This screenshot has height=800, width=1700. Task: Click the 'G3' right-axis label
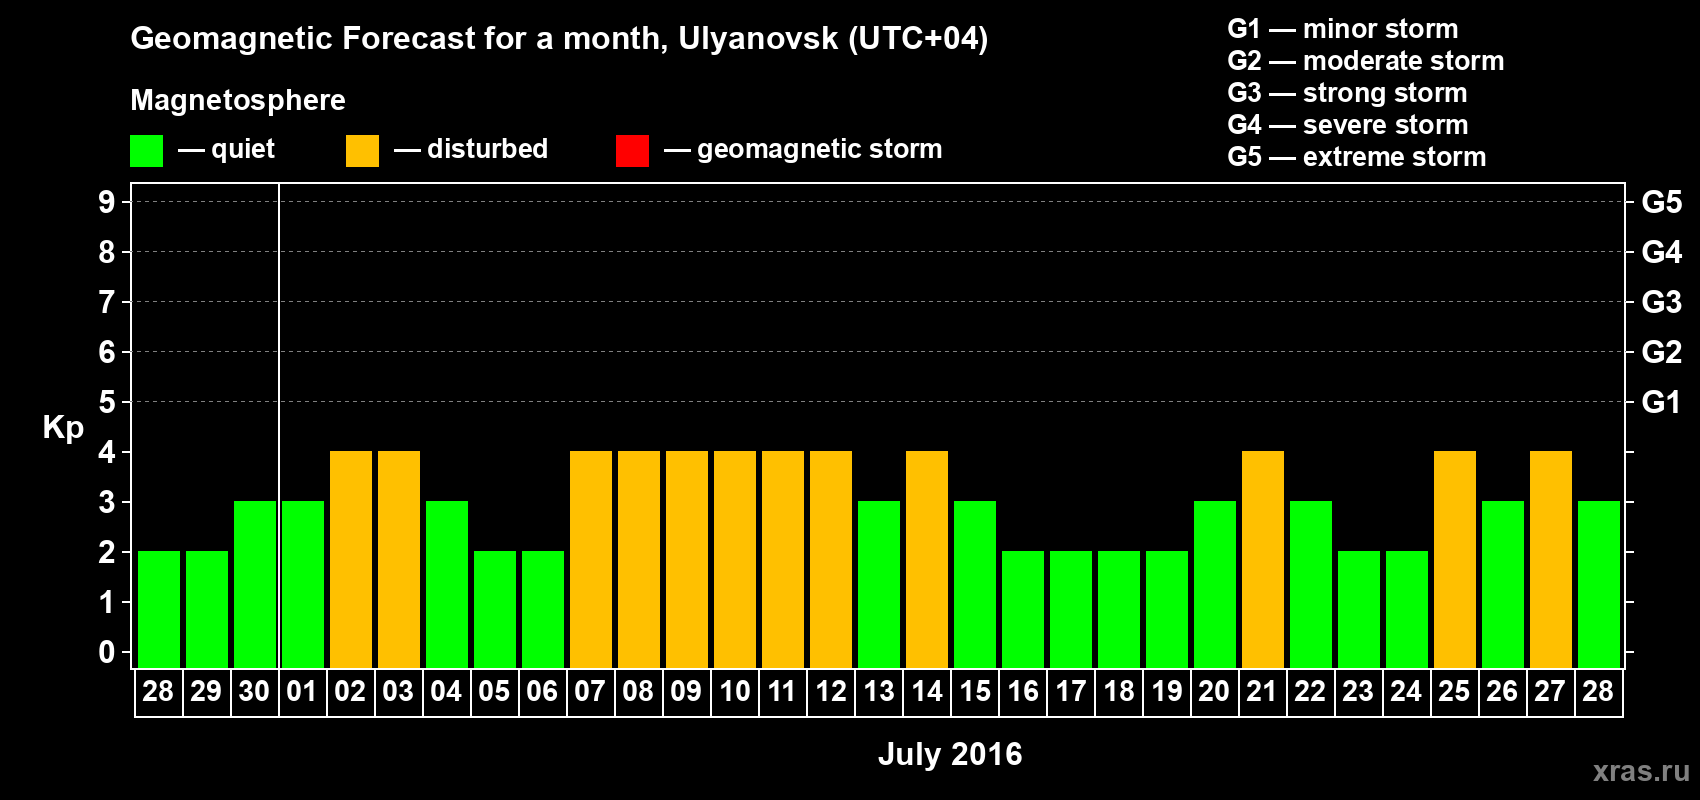pos(1662,302)
